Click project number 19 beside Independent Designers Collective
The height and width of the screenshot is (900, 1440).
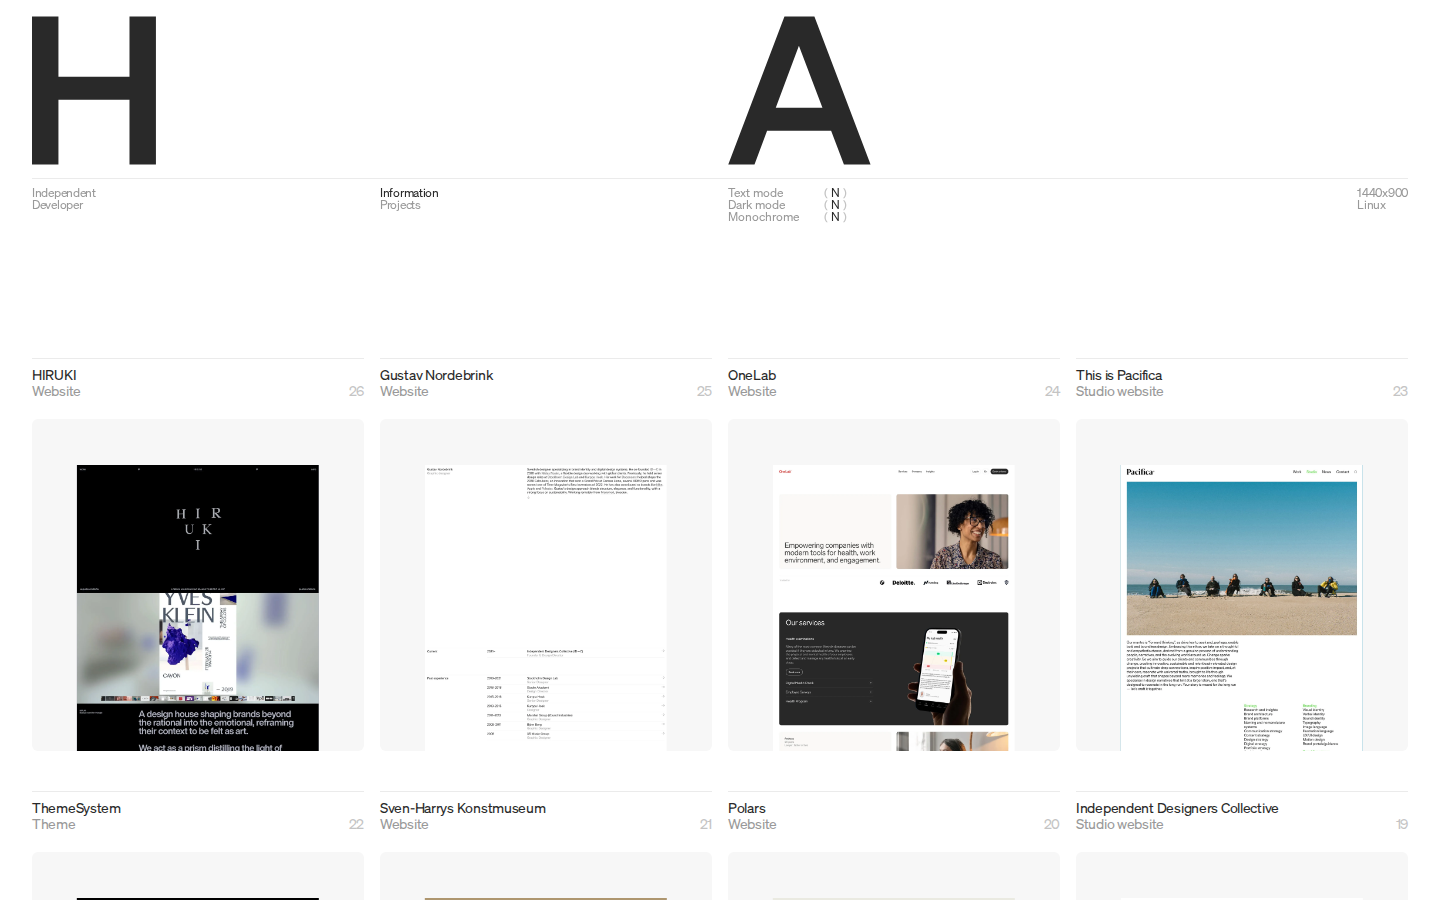point(1402,824)
